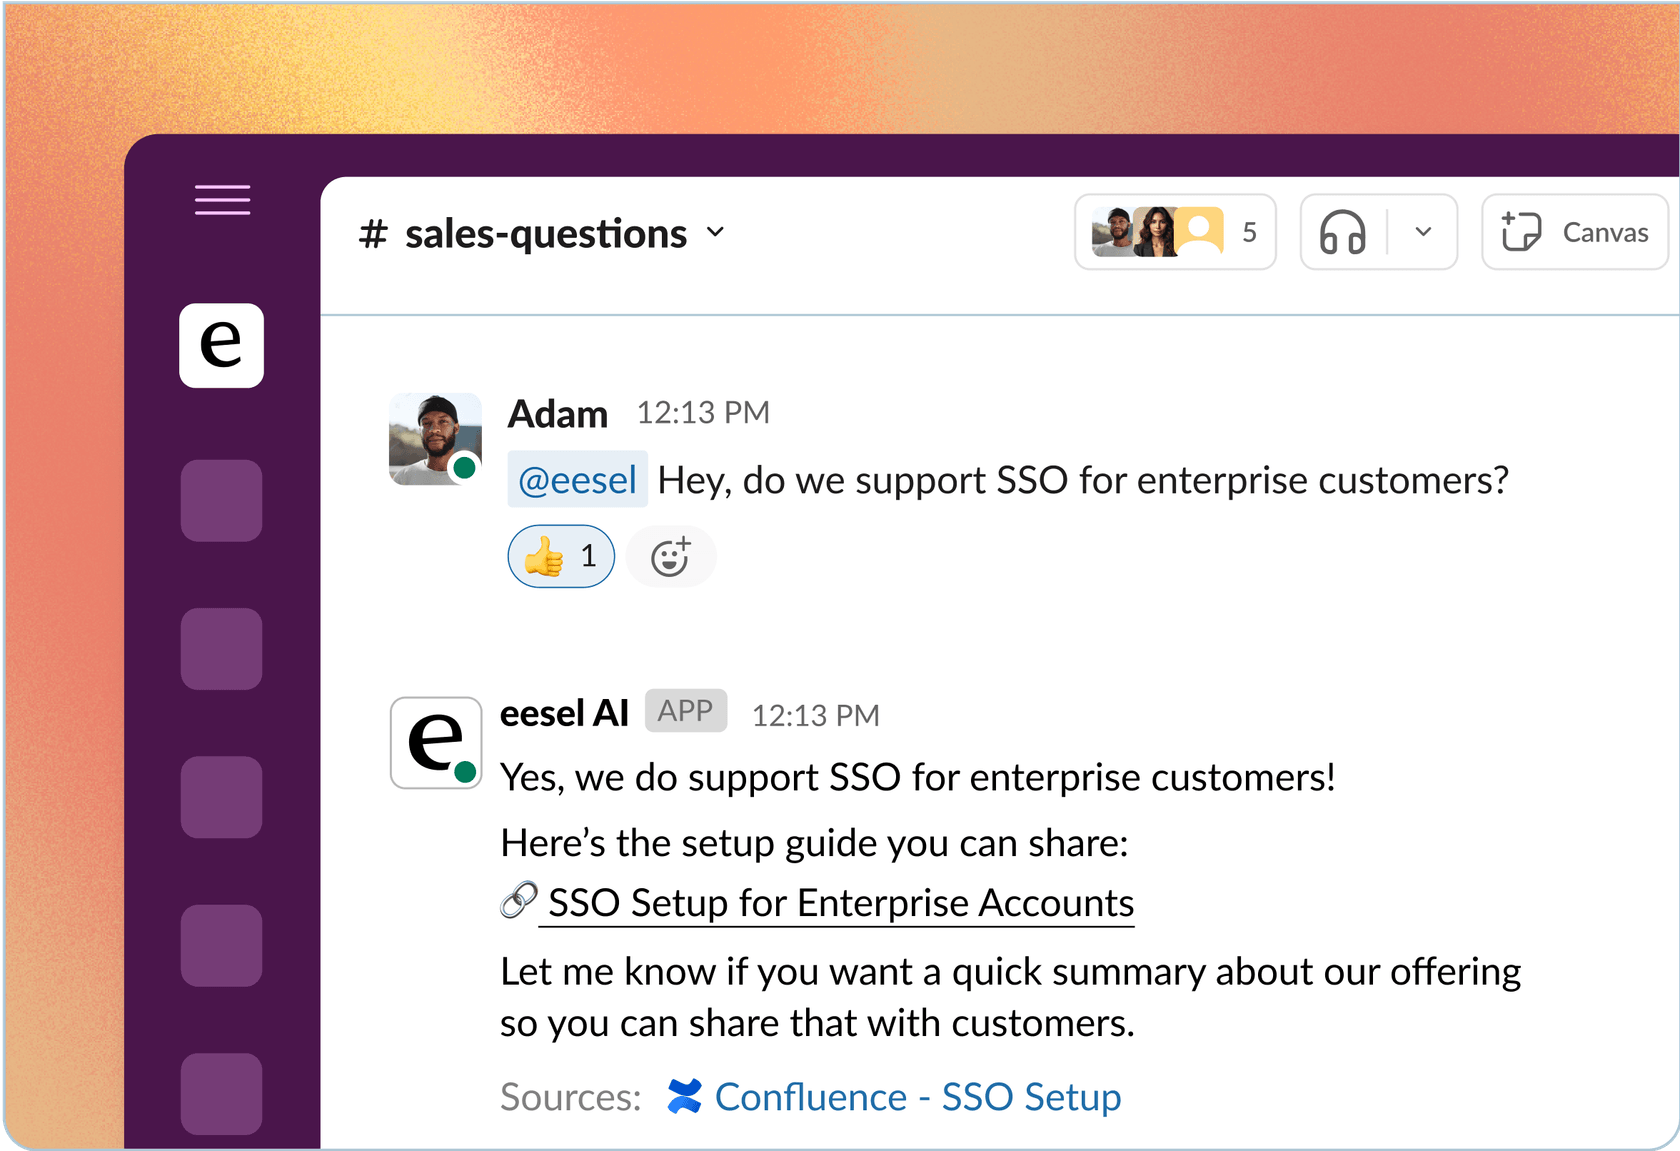Click the 12:13 PM timestamp on Adam's message

(x=703, y=413)
